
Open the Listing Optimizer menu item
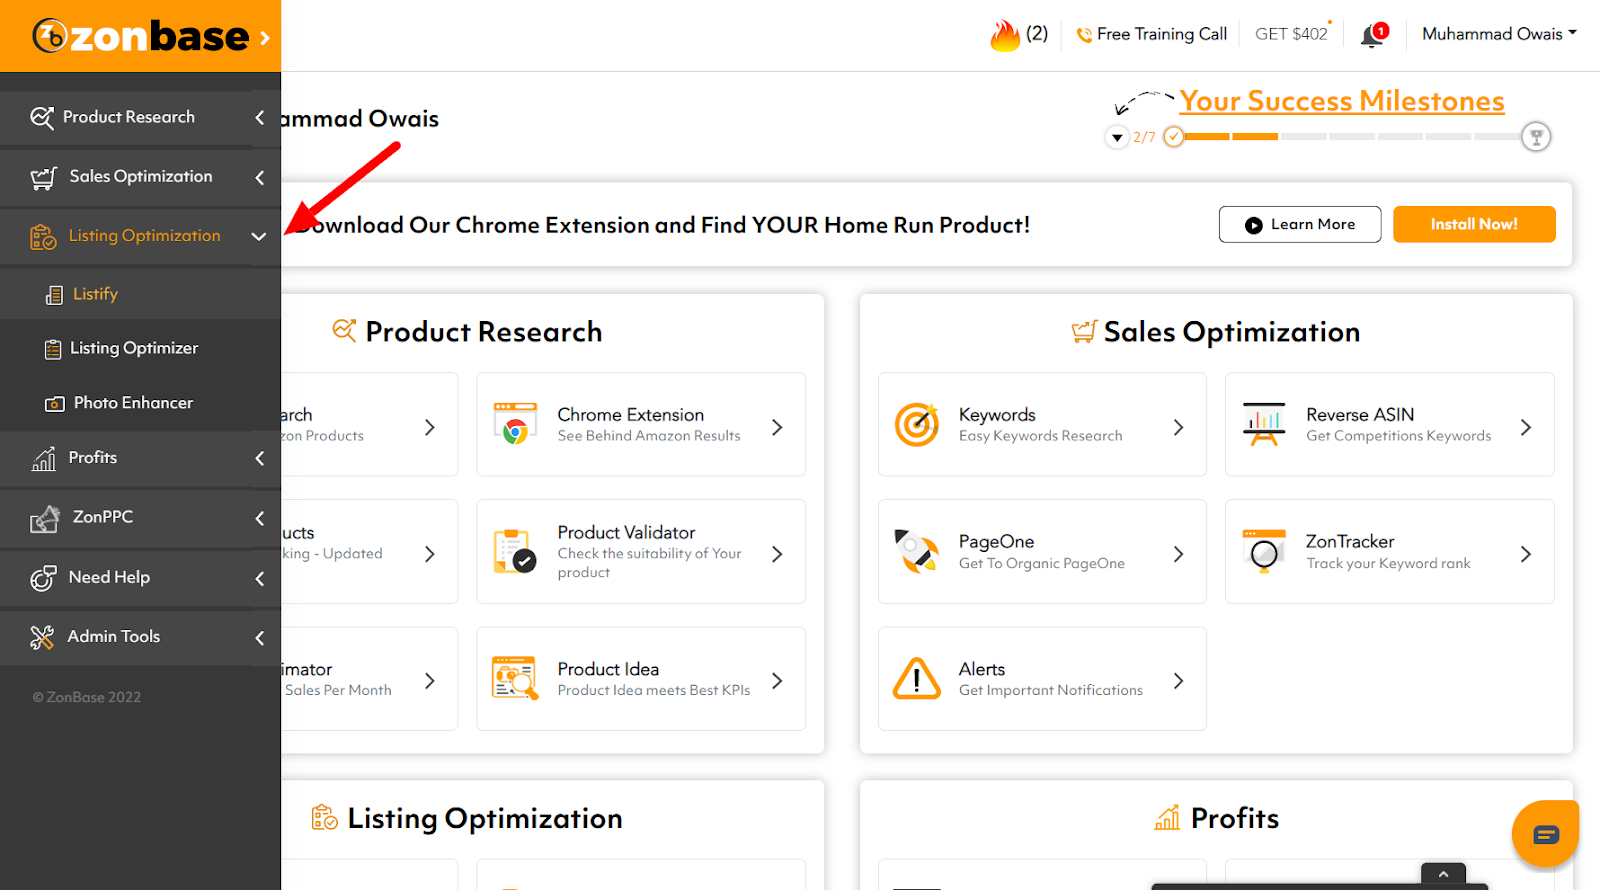(140, 348)
